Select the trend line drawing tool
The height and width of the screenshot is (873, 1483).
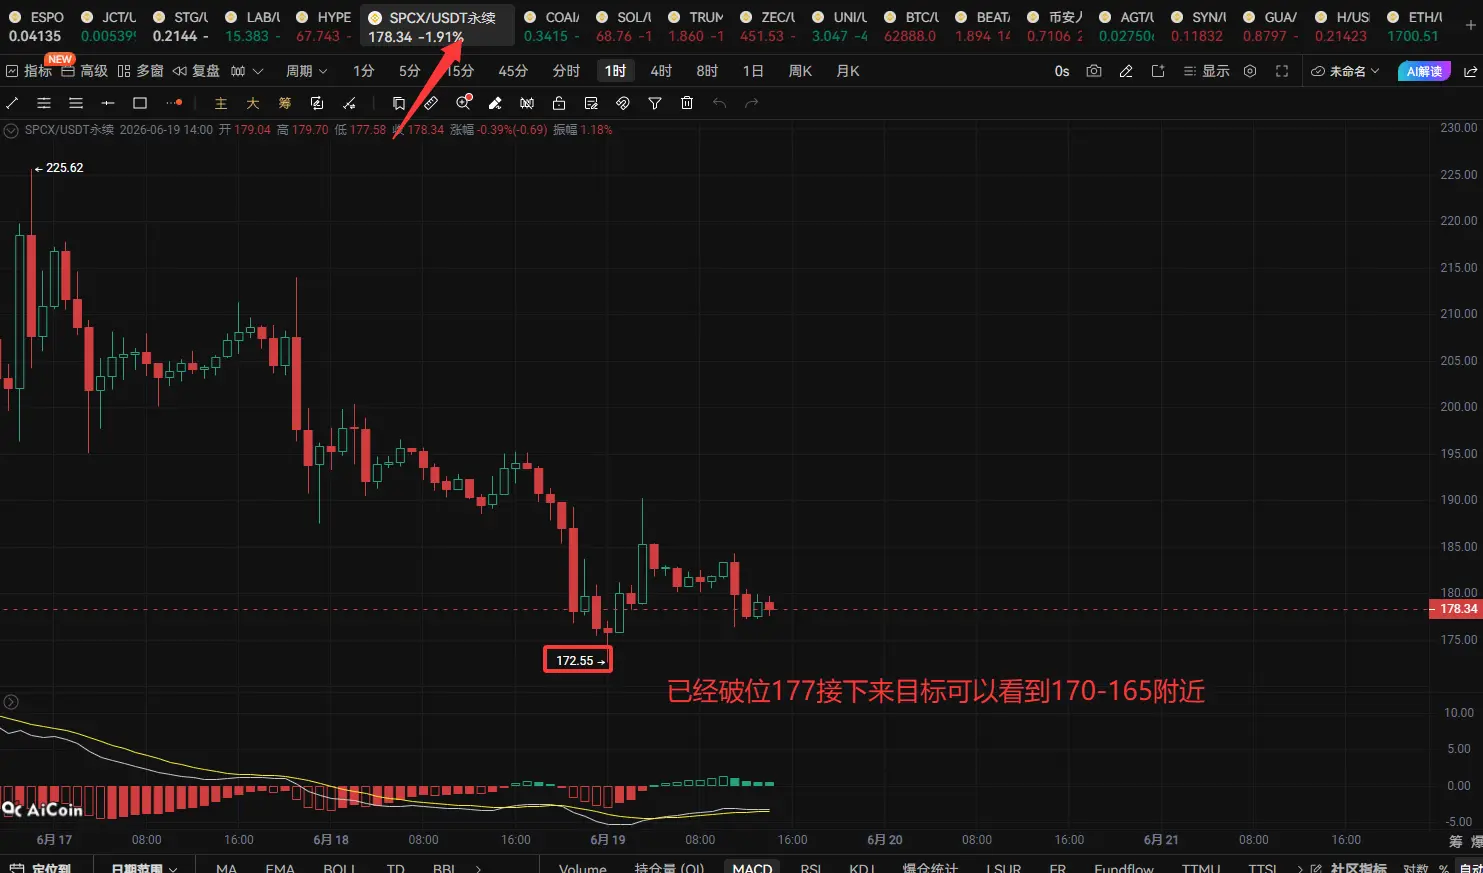12,103
